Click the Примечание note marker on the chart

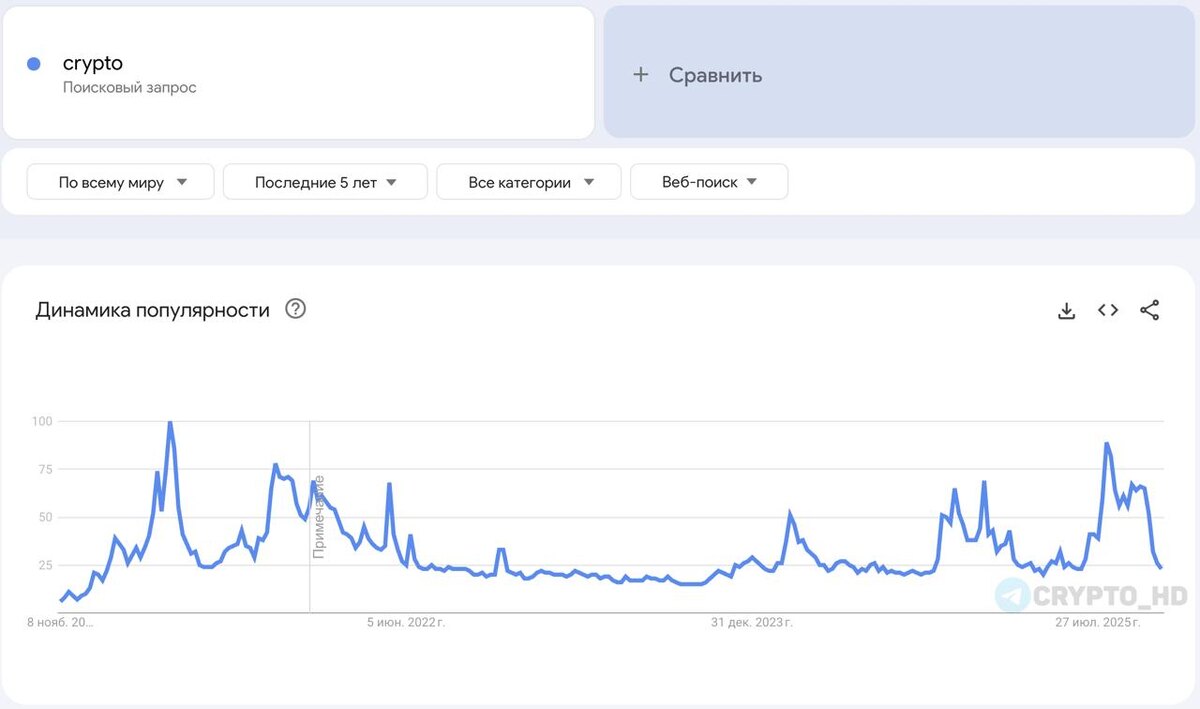point(319,516)
